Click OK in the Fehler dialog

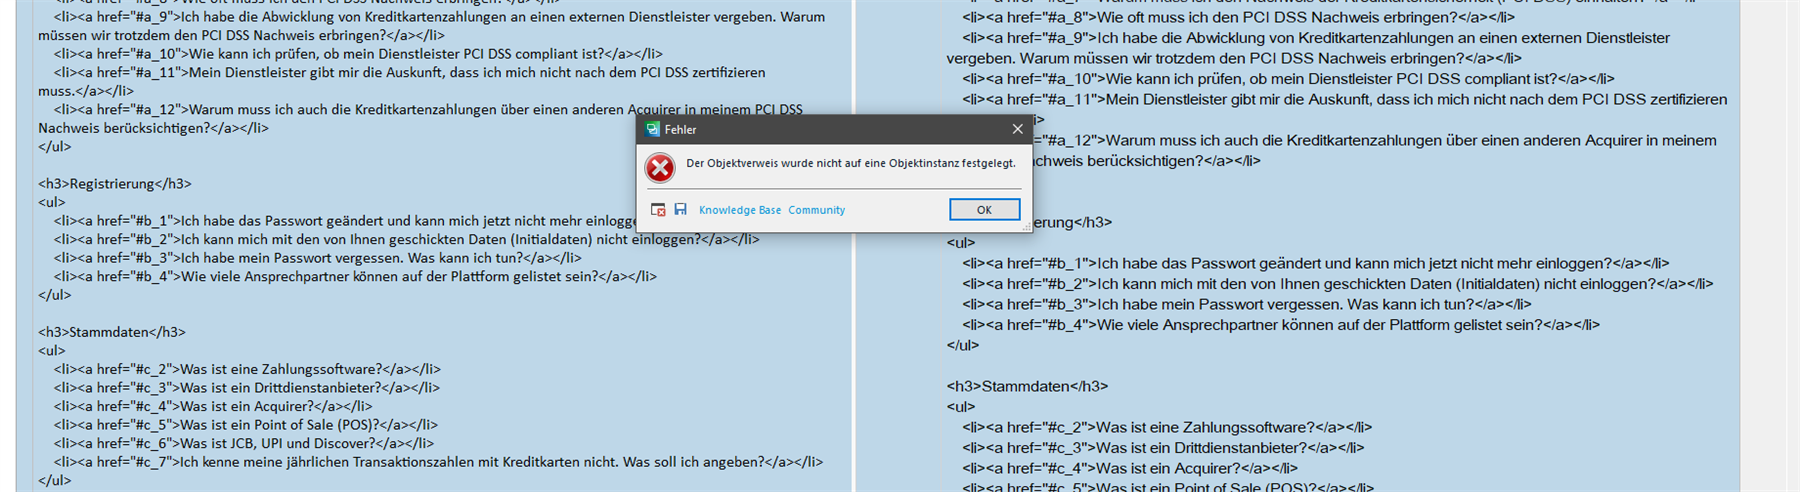coord(984,209)
